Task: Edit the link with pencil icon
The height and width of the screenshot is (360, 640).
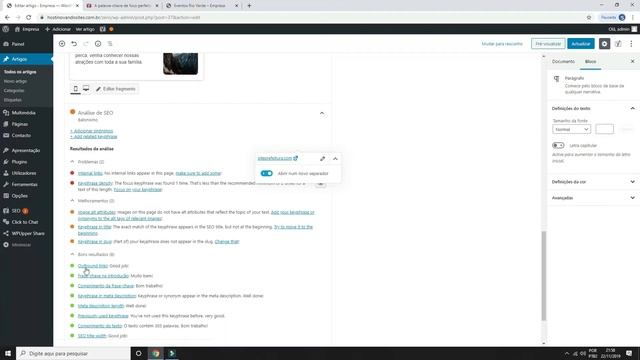Action: coord(322,158)
